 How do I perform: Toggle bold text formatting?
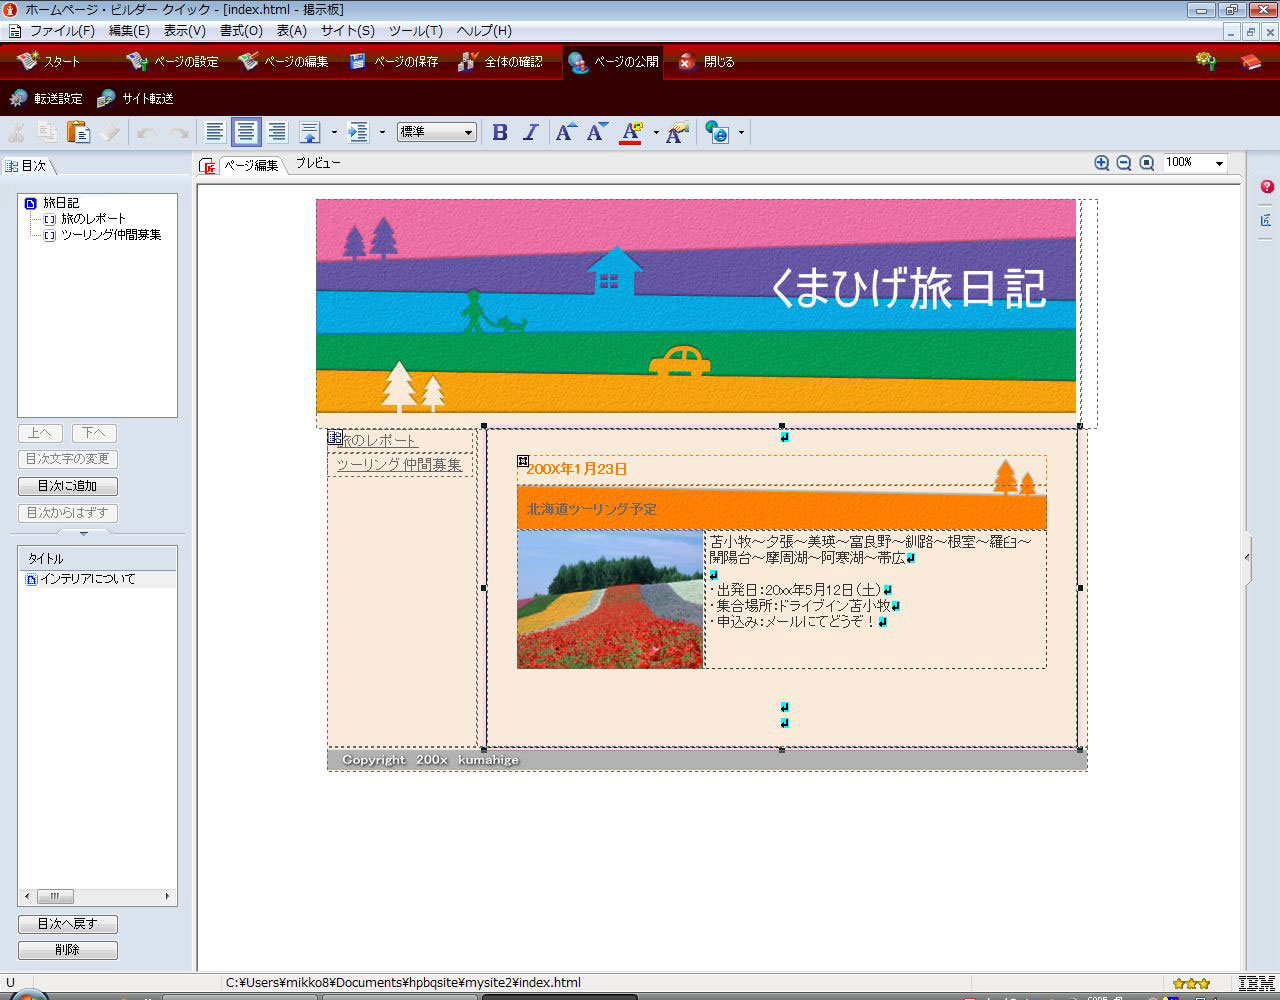coord(500,132)
